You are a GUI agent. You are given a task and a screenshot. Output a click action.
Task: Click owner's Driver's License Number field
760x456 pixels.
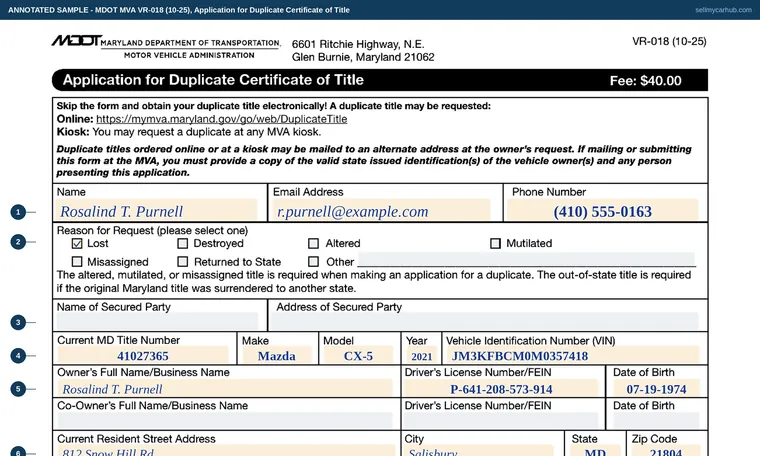[501, 389]
